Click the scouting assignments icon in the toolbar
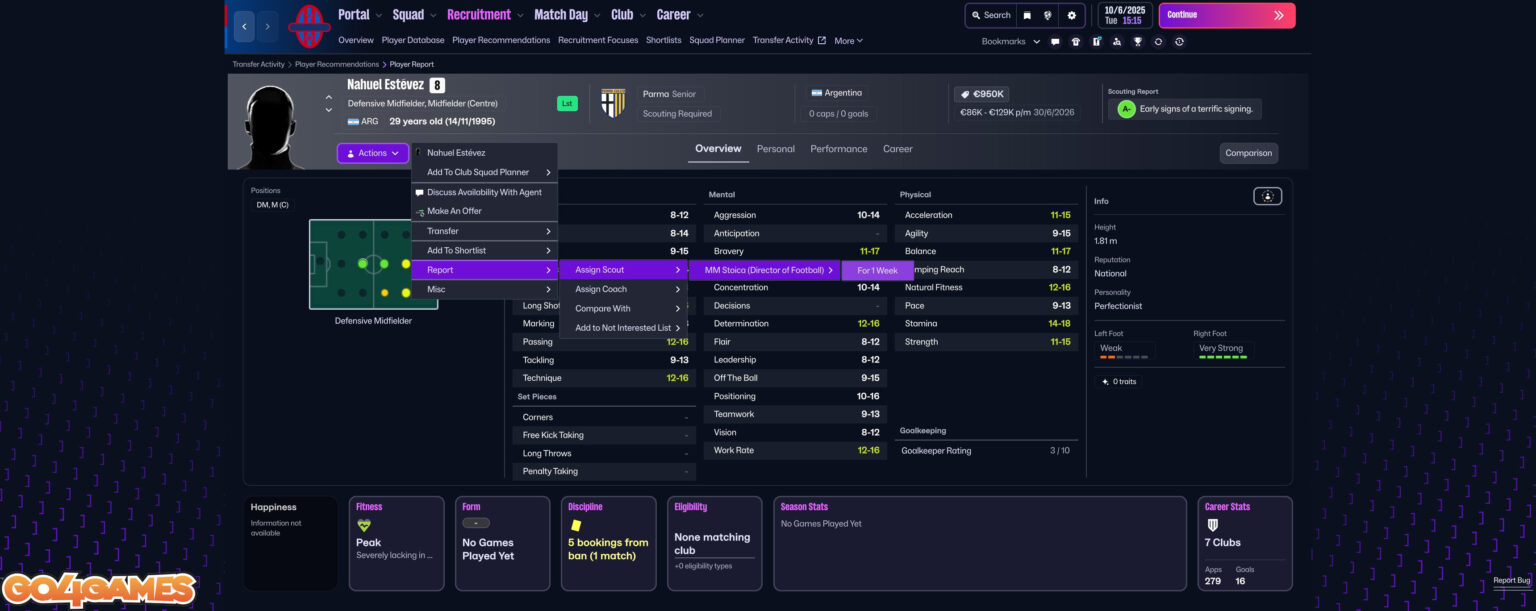The image size is (1536, 611). tap(1118, 41)
